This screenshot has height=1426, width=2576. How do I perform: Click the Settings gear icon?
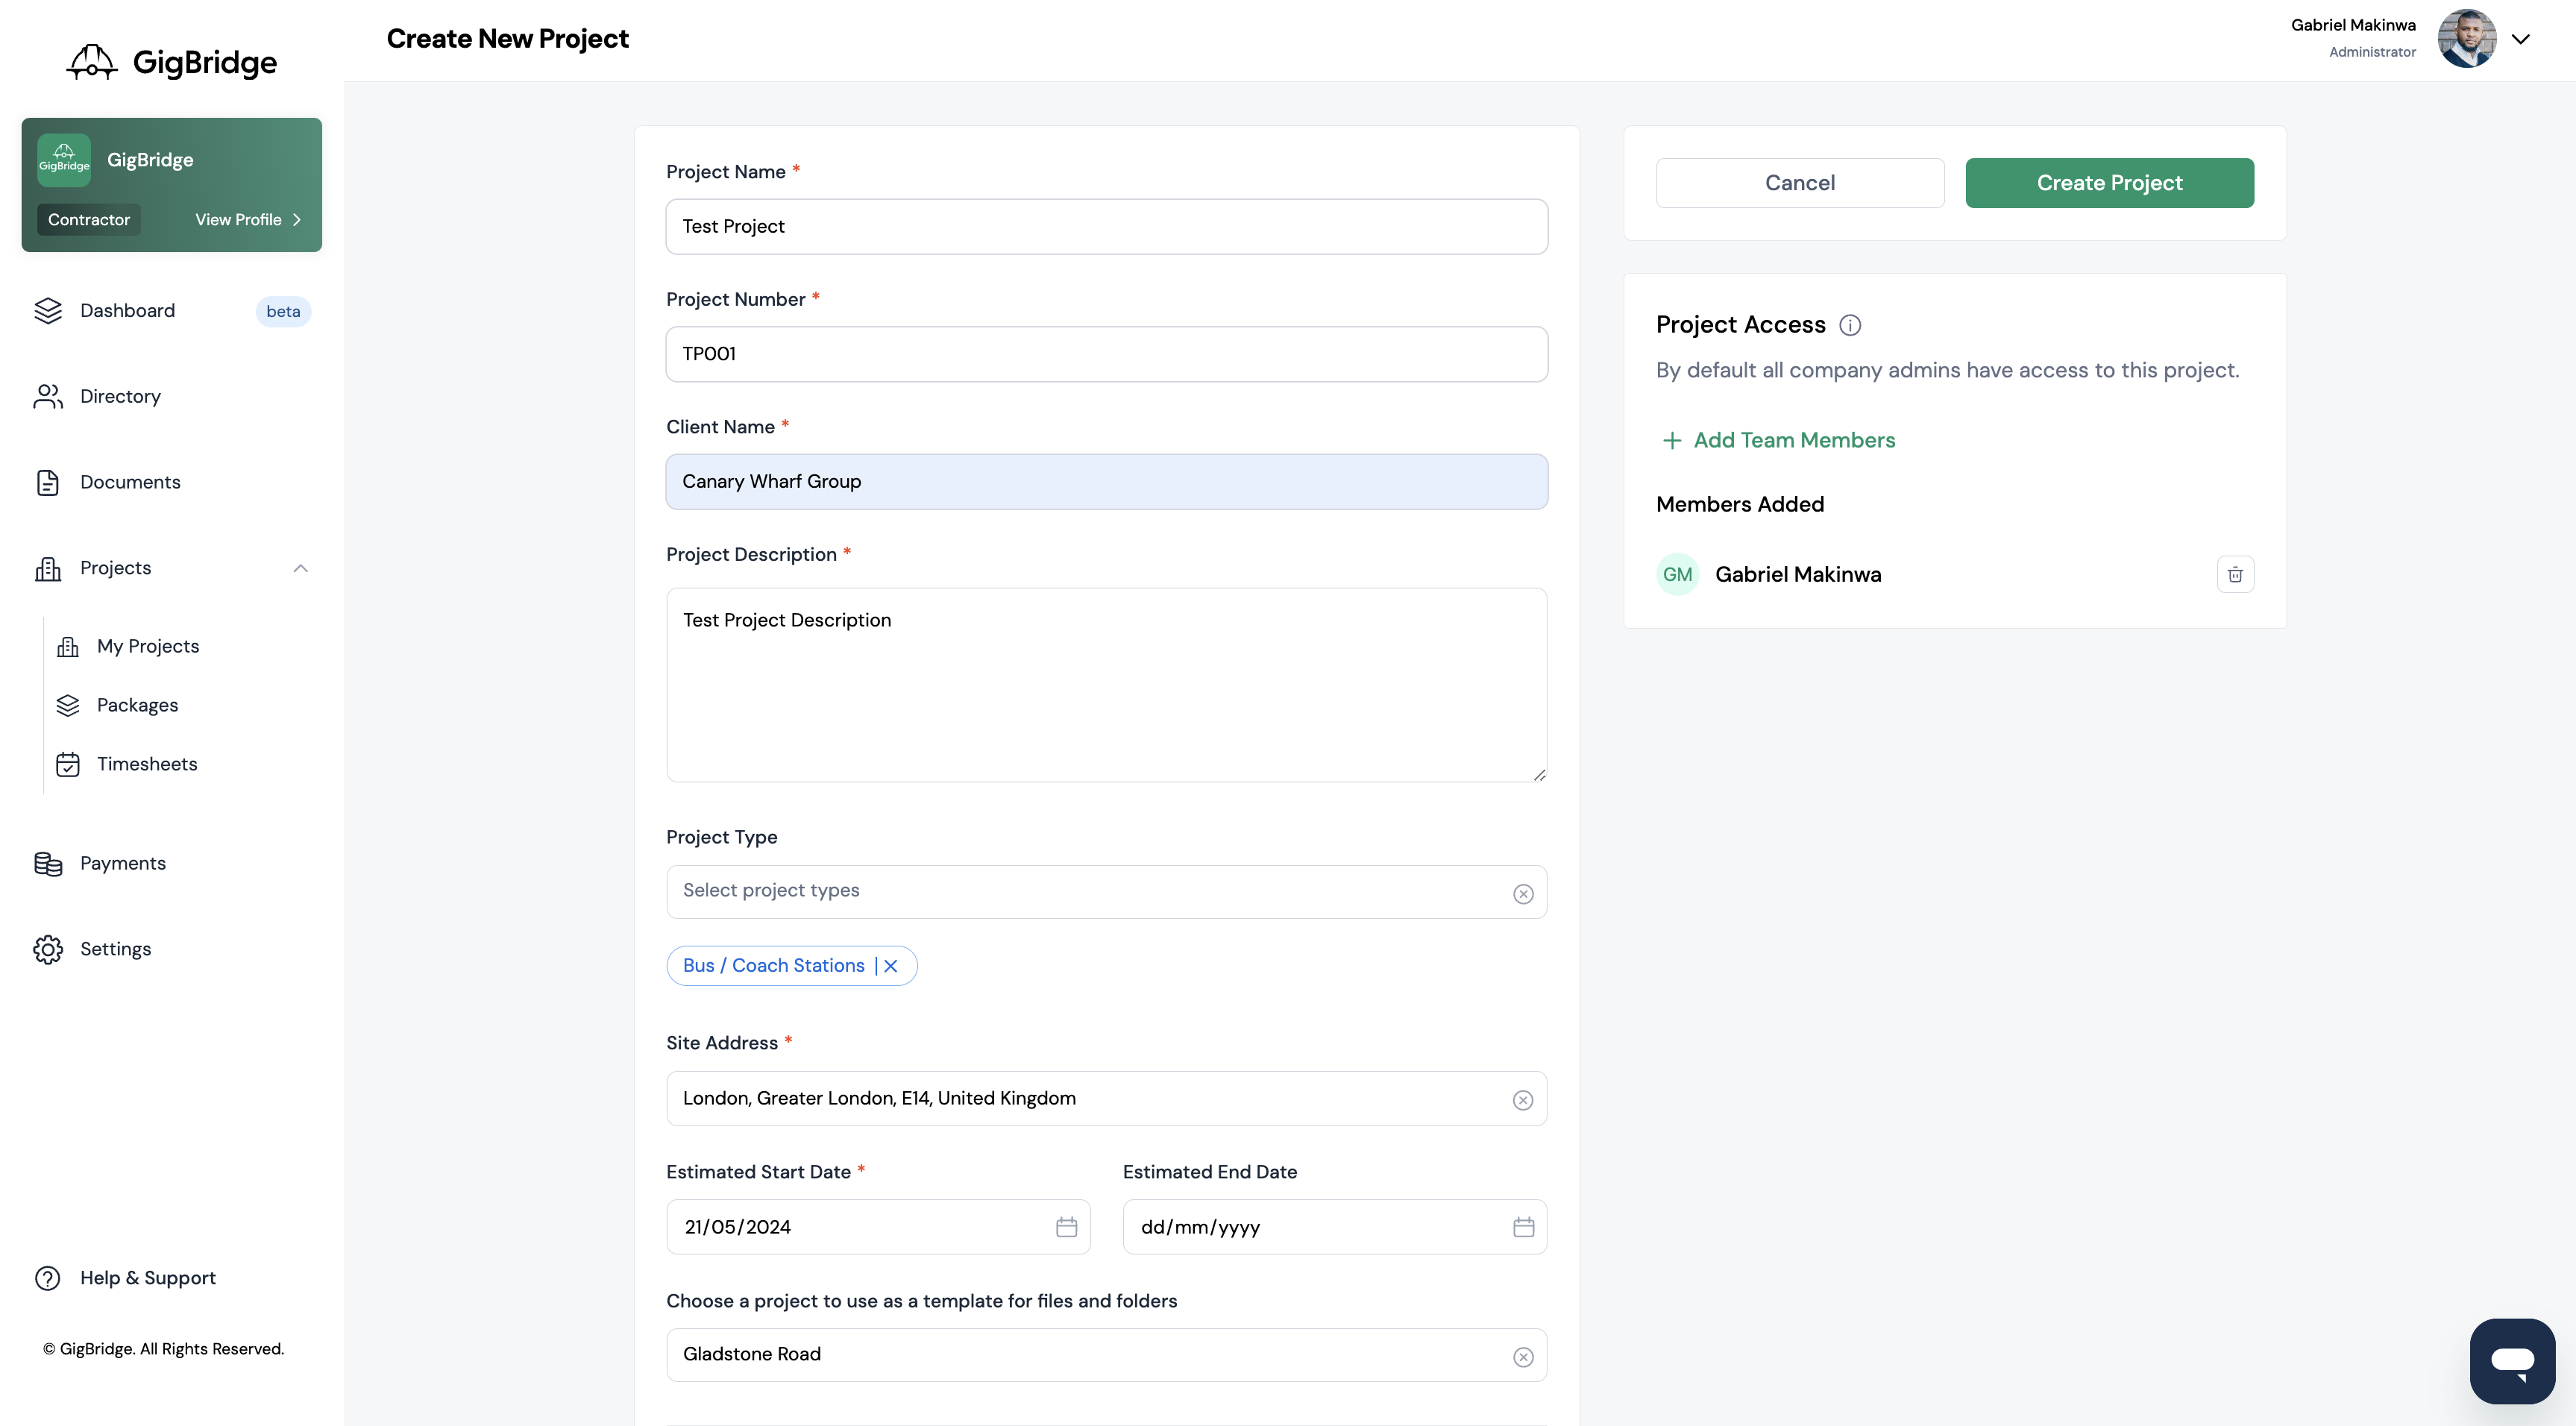coord(48,950)
